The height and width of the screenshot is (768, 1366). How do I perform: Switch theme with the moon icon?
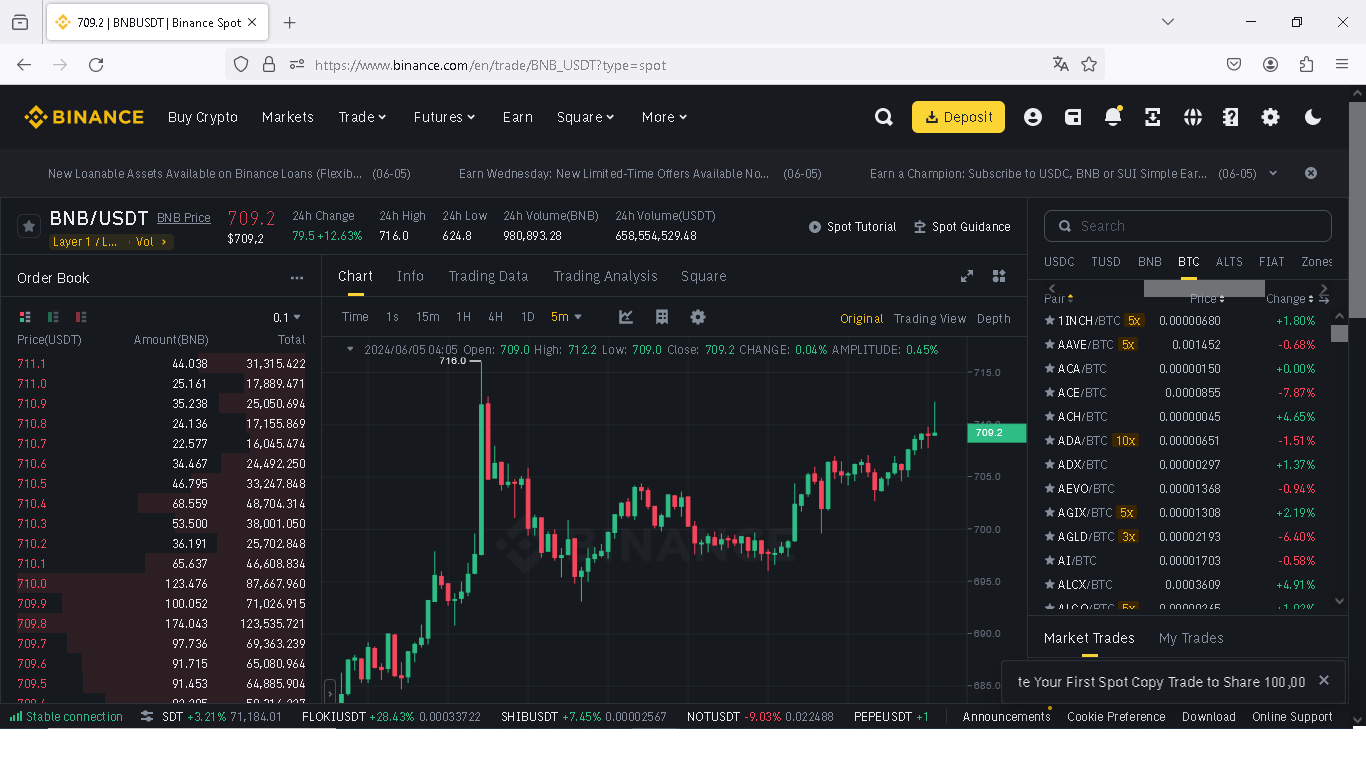pyautogui.click(x=1313, y=117)
